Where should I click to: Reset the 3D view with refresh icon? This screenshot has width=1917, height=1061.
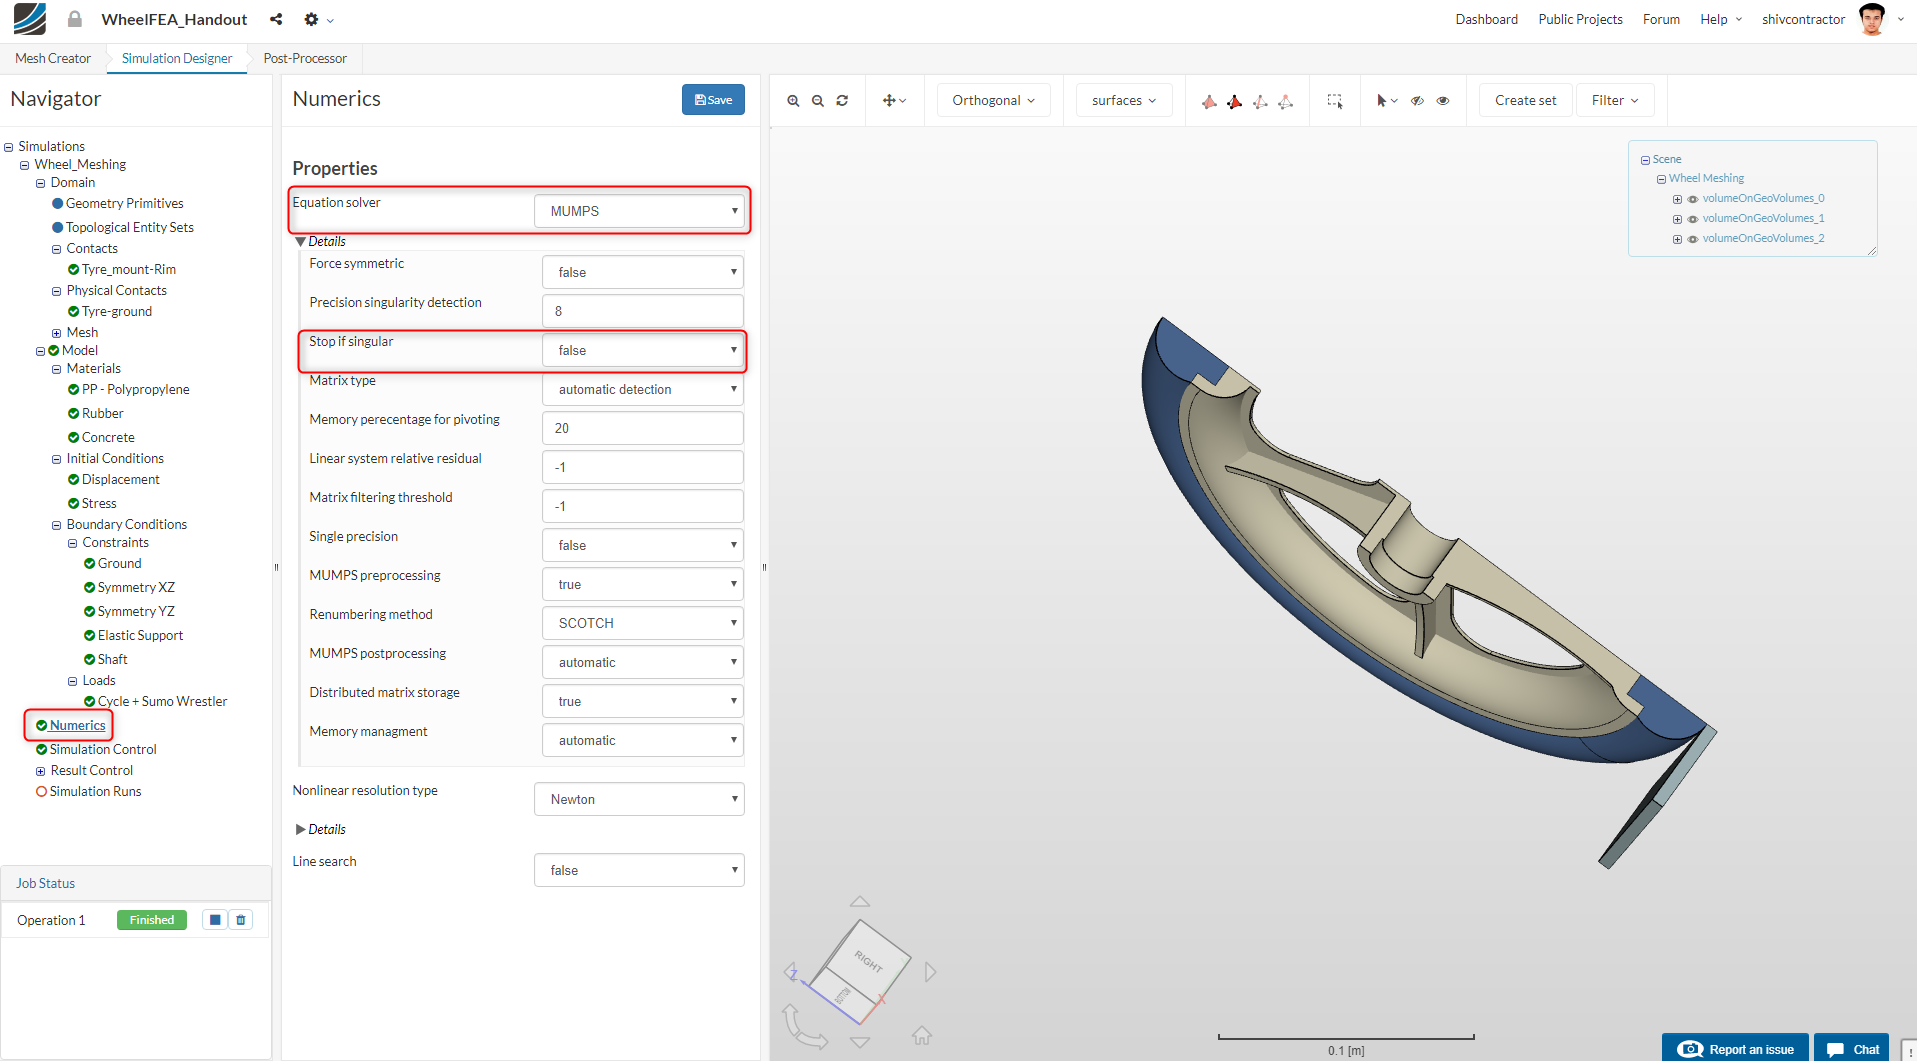coord(842,101)
